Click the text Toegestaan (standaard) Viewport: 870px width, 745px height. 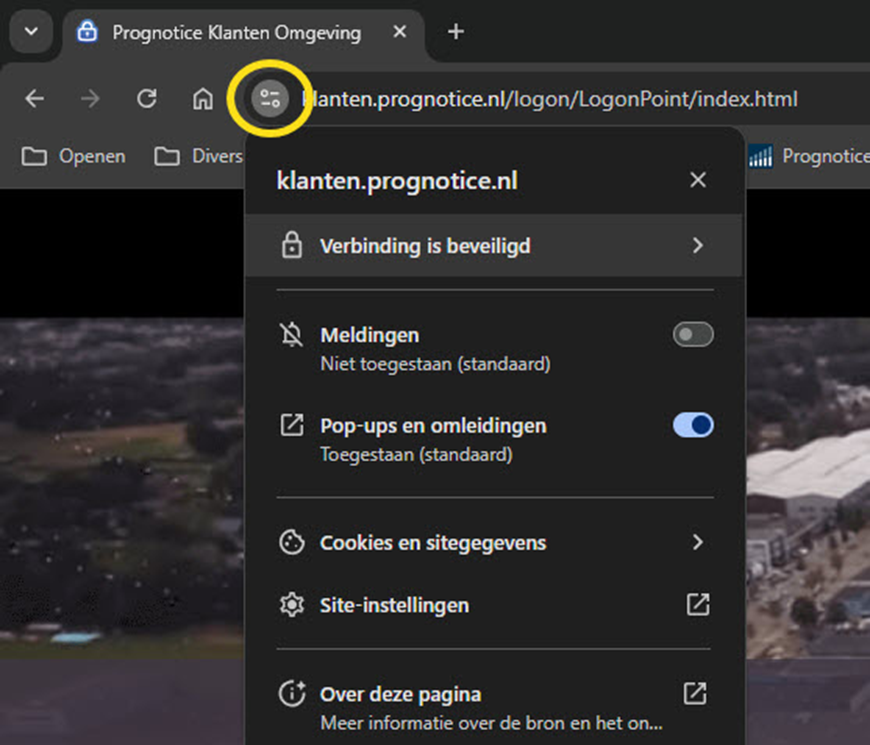coord(416,455)
